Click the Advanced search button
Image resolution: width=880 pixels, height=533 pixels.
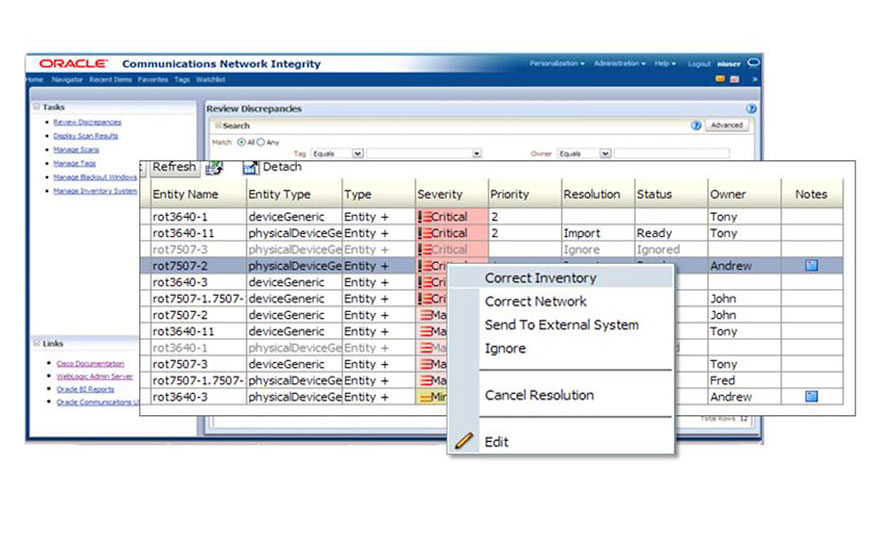click(x=727, y=125)
